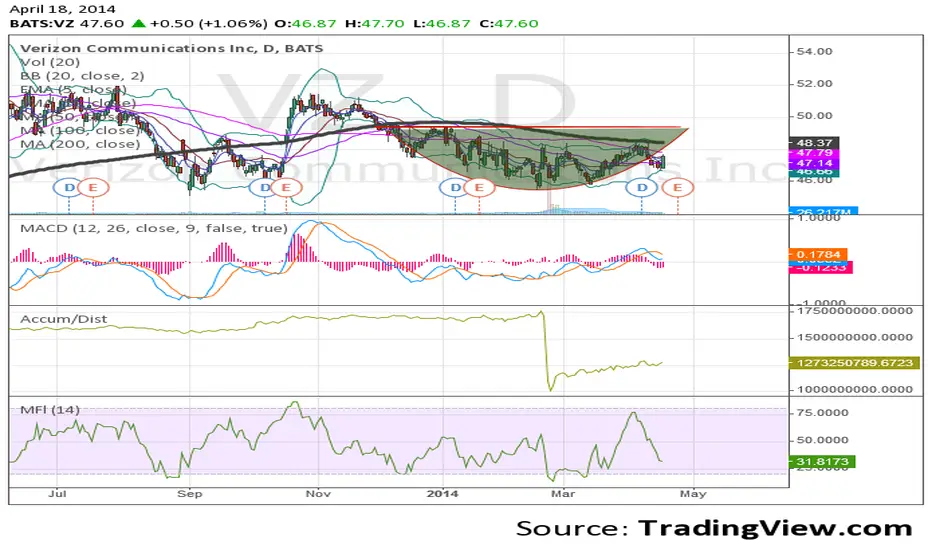Click the green up-arrow change indicator

click(138, 24)
